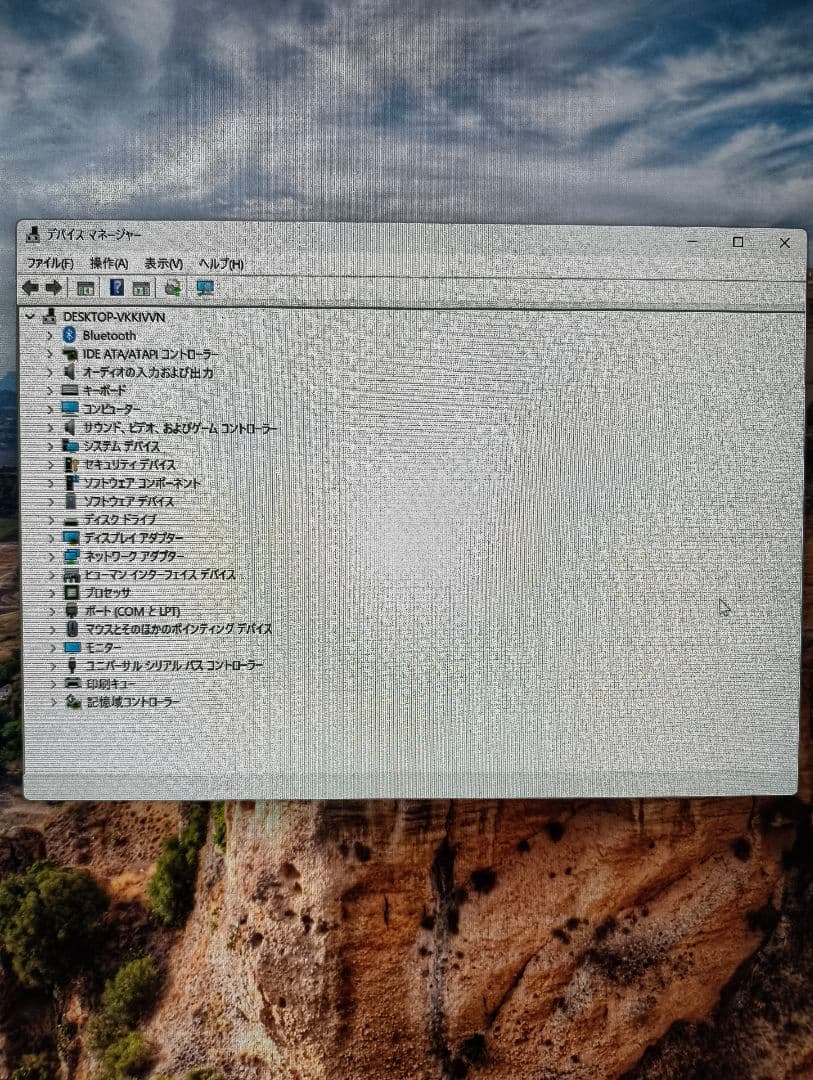Open Properties via the toolbar icon
813x1080 pixels.
[x=85, y=287]
